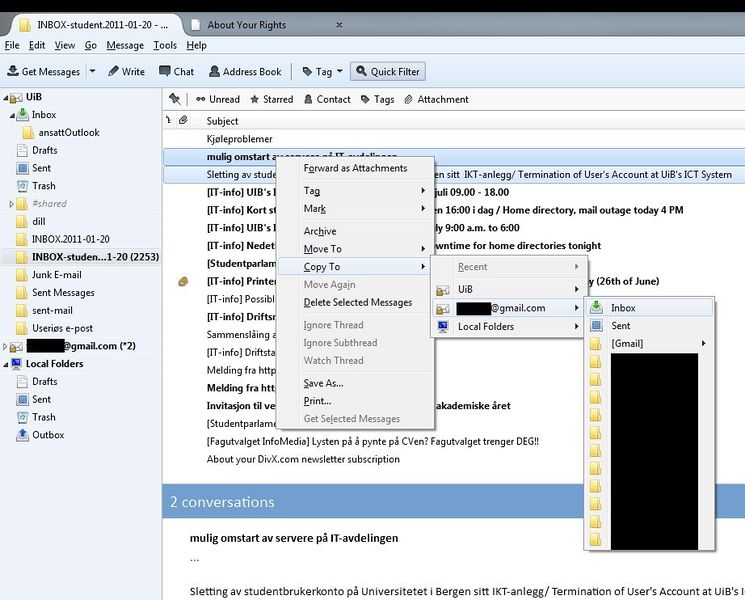Select the INBOX.2011-01-20 folder
Viewport: 745px width, 600px height.
(70, 239)
